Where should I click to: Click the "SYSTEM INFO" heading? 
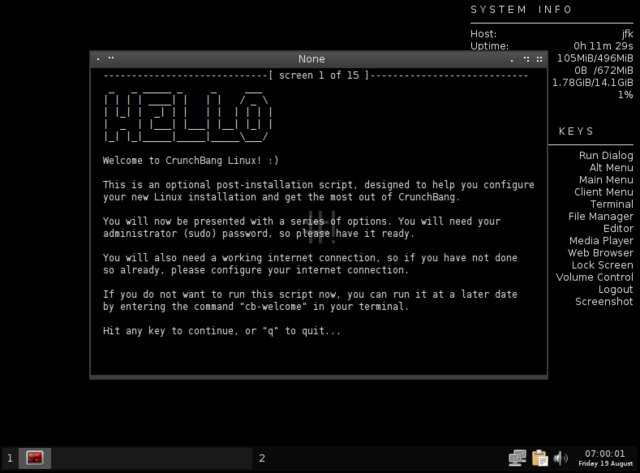[521, 9]
